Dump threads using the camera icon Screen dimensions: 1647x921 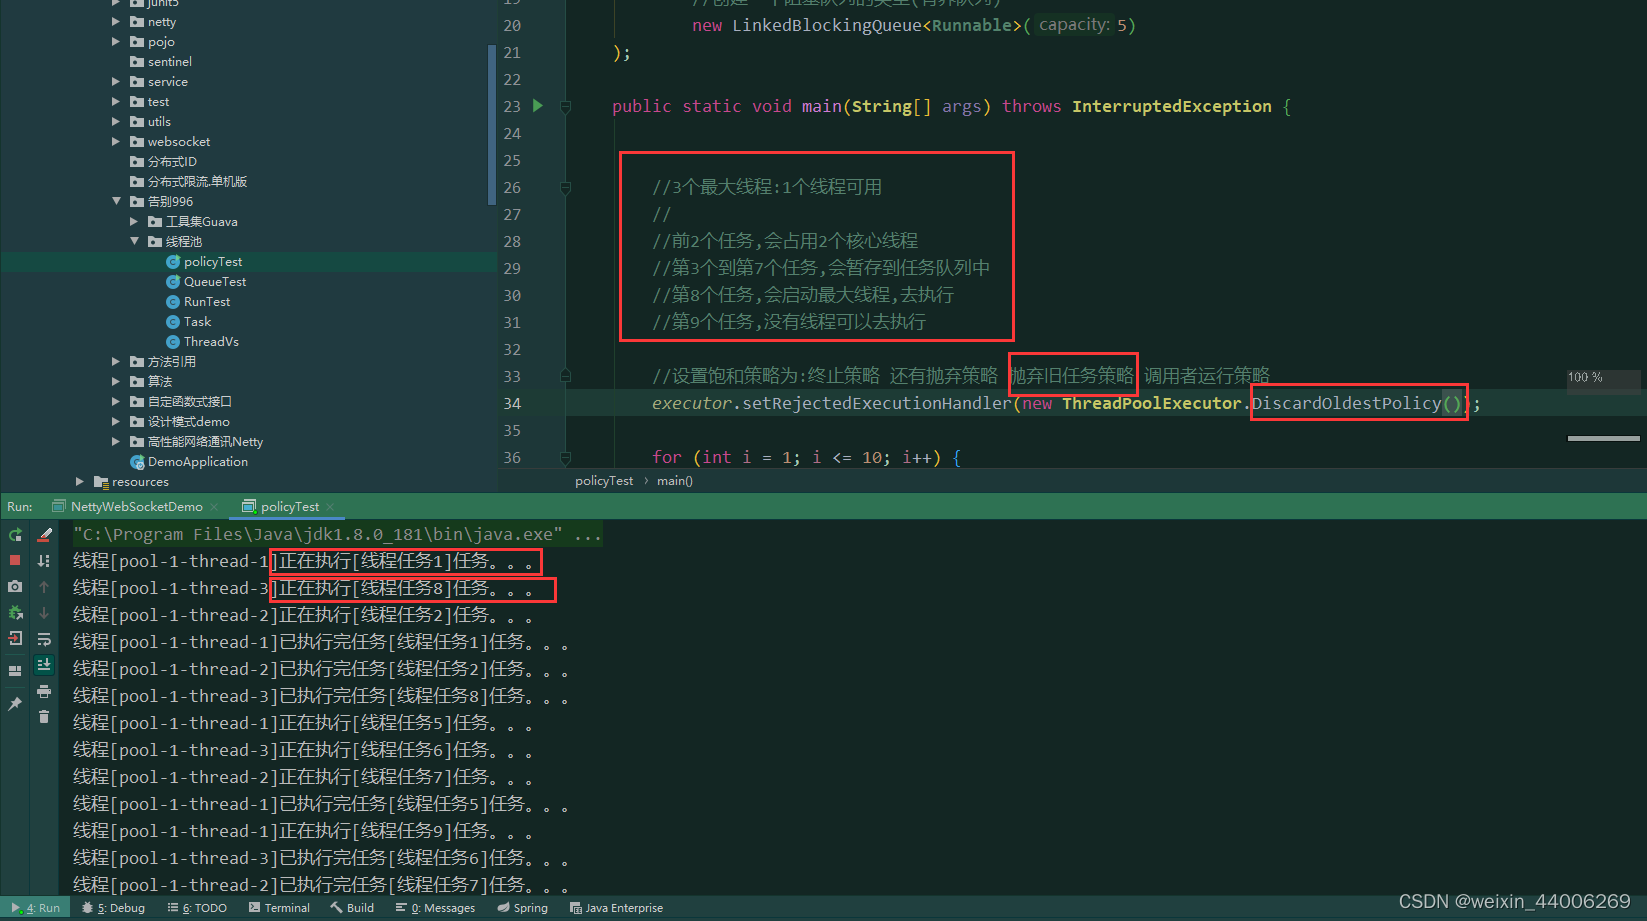pos(15,587)
